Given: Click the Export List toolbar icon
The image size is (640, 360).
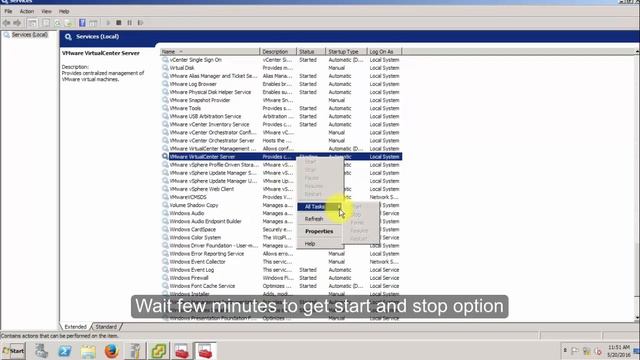Looking at the screenshot, I should (x=69, y=23).
